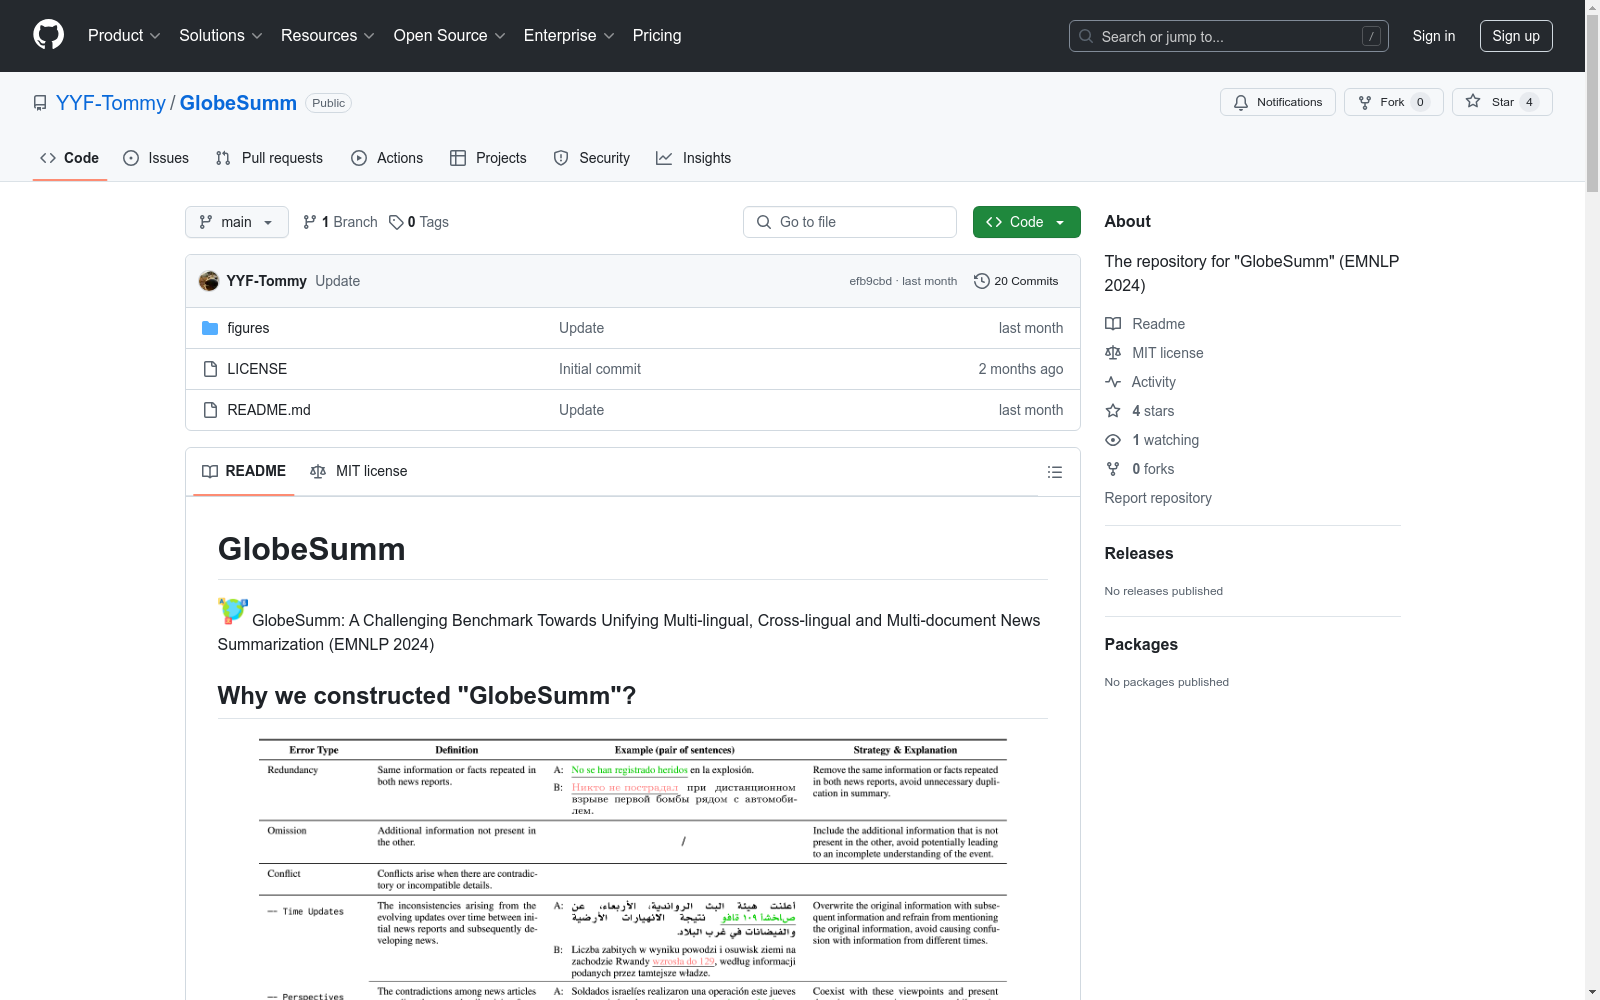The image size is (1600, 1000).
Task: Click the Sign up button
Action: [x=1516, y=36]
